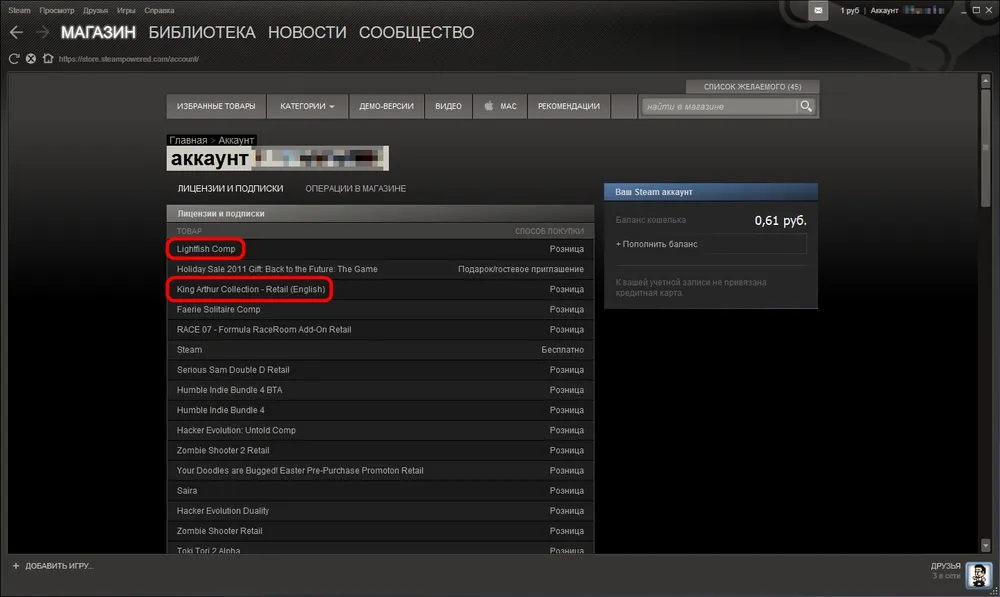Open Список желаемого (45)
The width and height of the screenshot is (1000, 597).
(x=752, y=87)
